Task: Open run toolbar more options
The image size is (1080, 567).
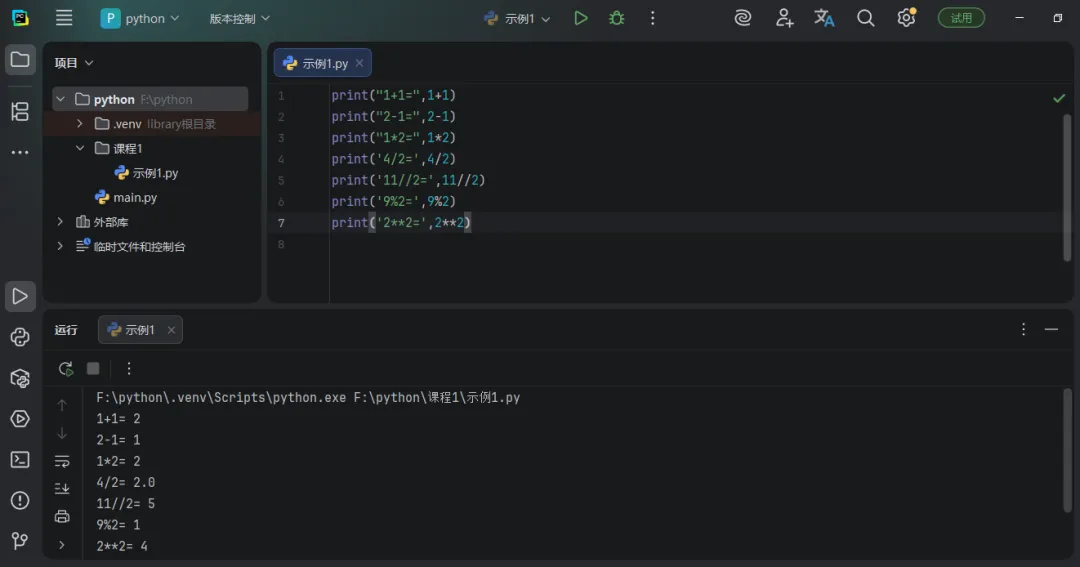Action: pyautogui.click(x=129, y=369)
